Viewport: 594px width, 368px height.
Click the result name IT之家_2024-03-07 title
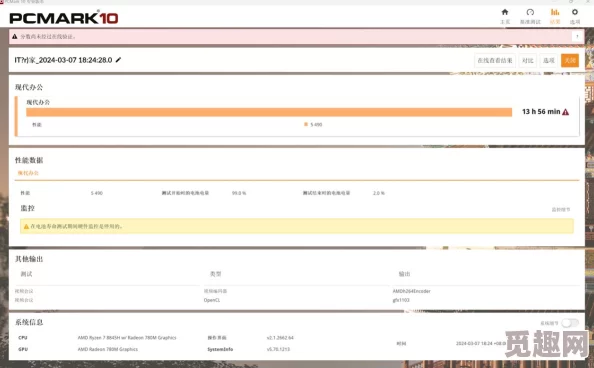63,60
